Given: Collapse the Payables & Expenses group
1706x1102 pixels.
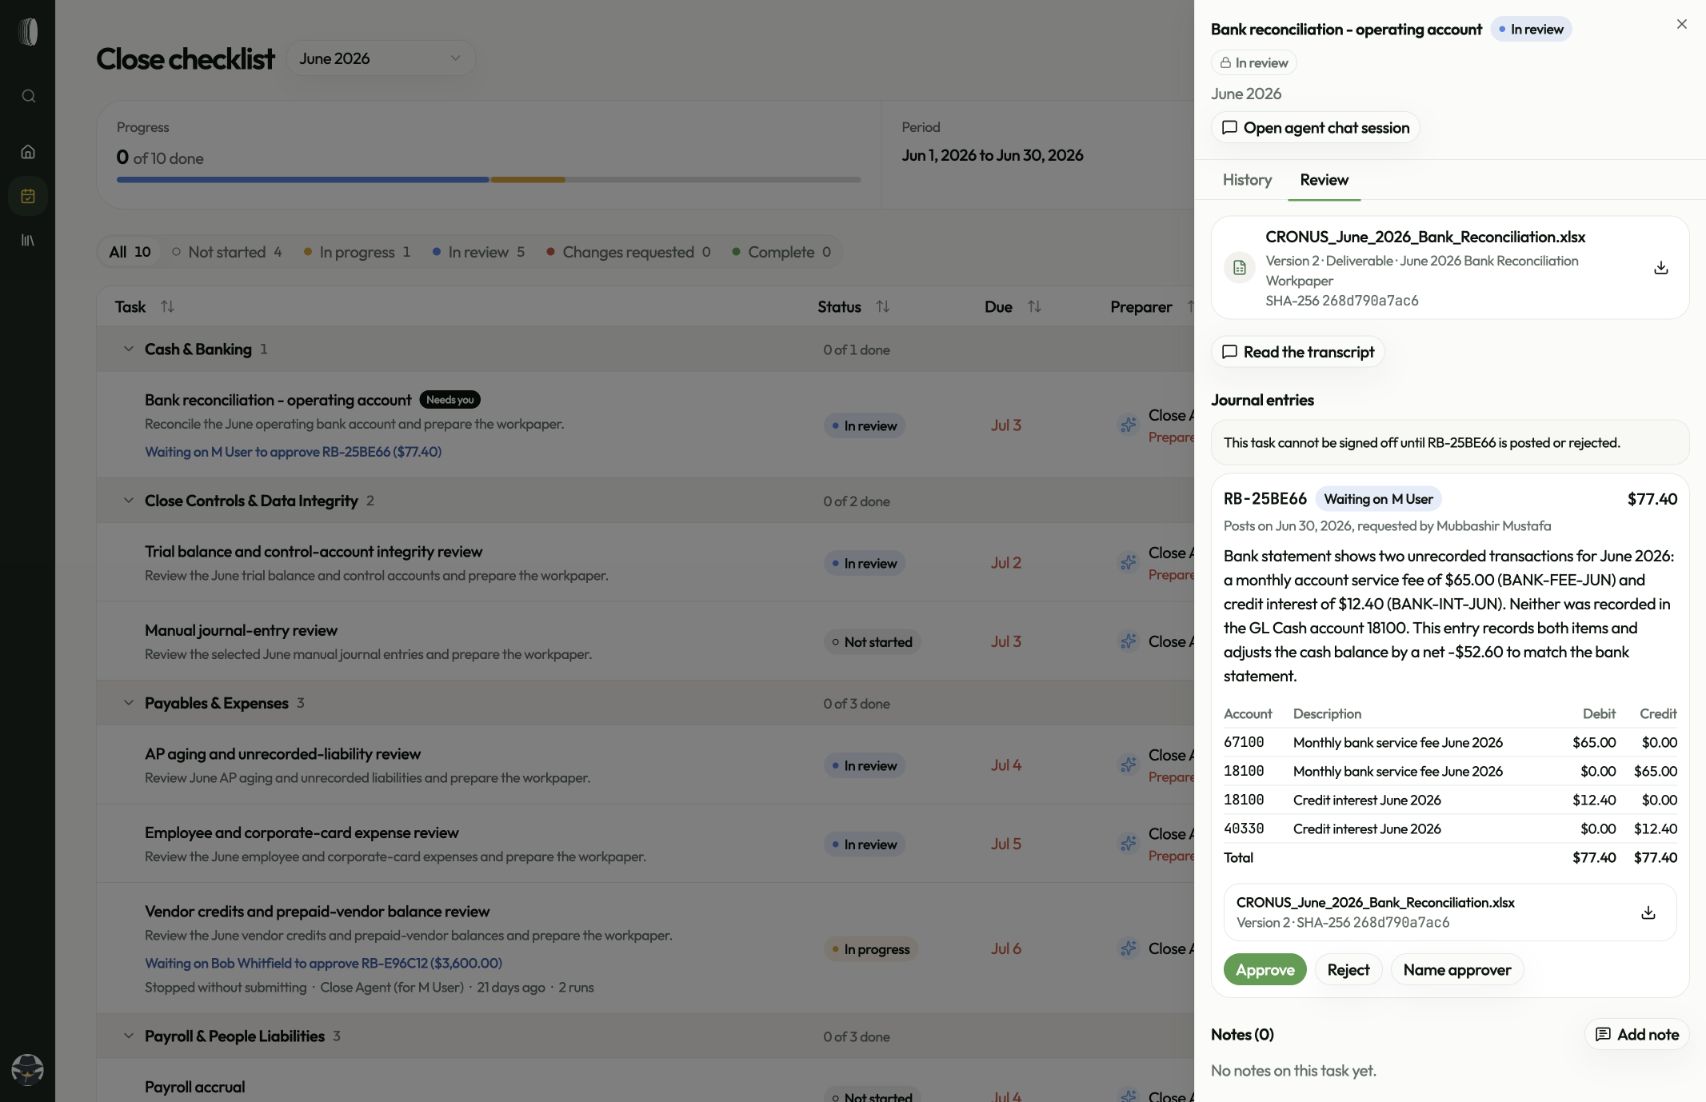Looking at the screenshot, I should 128,703.
